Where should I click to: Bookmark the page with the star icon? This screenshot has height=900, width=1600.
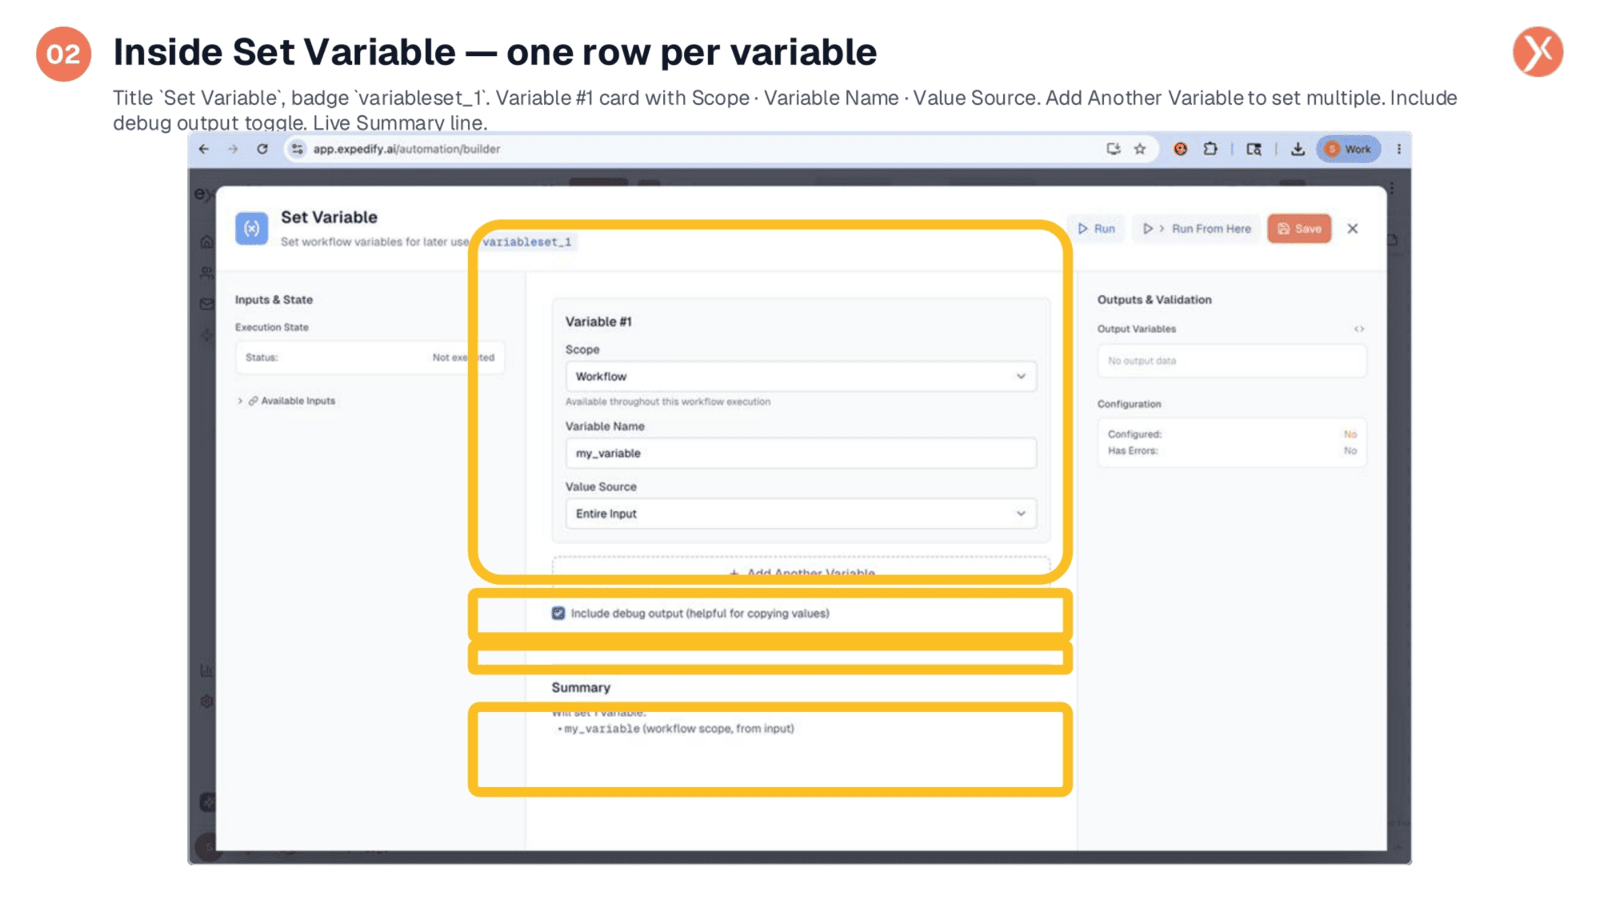(x=1140, y=149)
